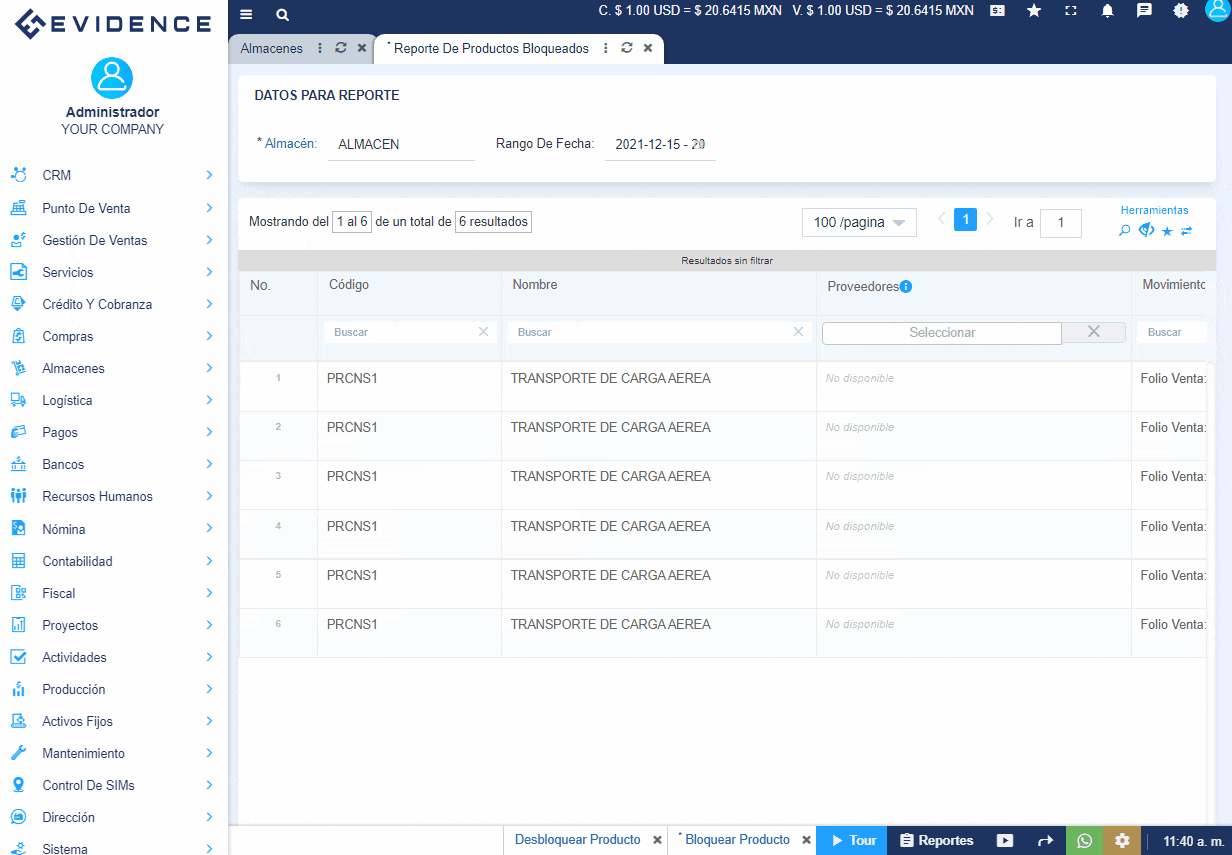Open the WhatsApp icon in the bottom bar
This screenshot has width=1232, height=855.
[1085, 841]
